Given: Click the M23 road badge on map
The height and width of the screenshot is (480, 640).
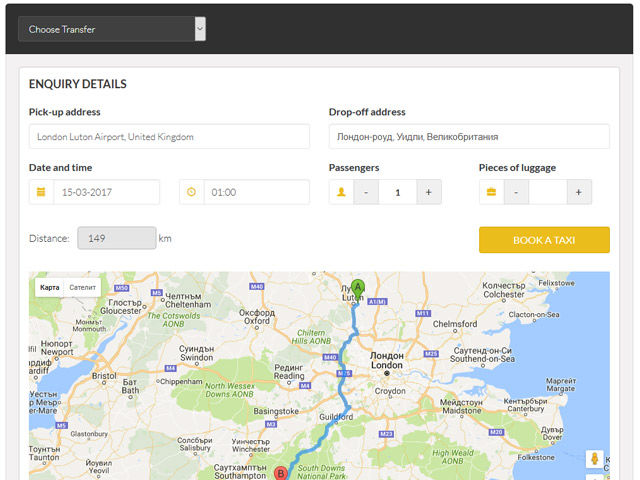Looking at the screenshot, I should coord(386,434).
